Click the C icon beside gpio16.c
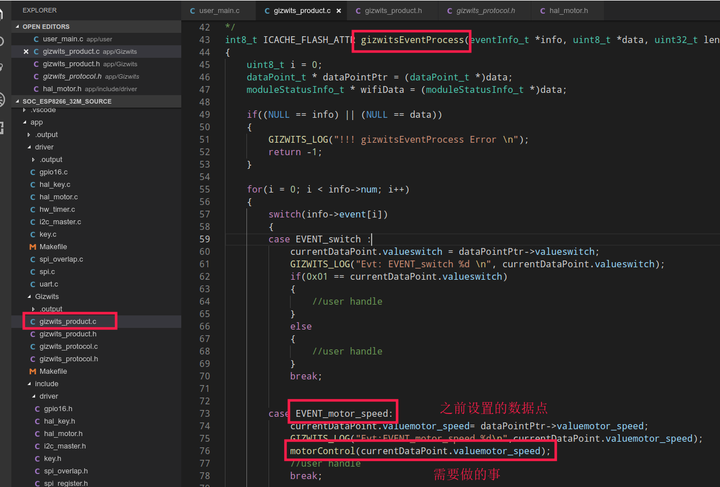720x487 pixels. point(33,172)
